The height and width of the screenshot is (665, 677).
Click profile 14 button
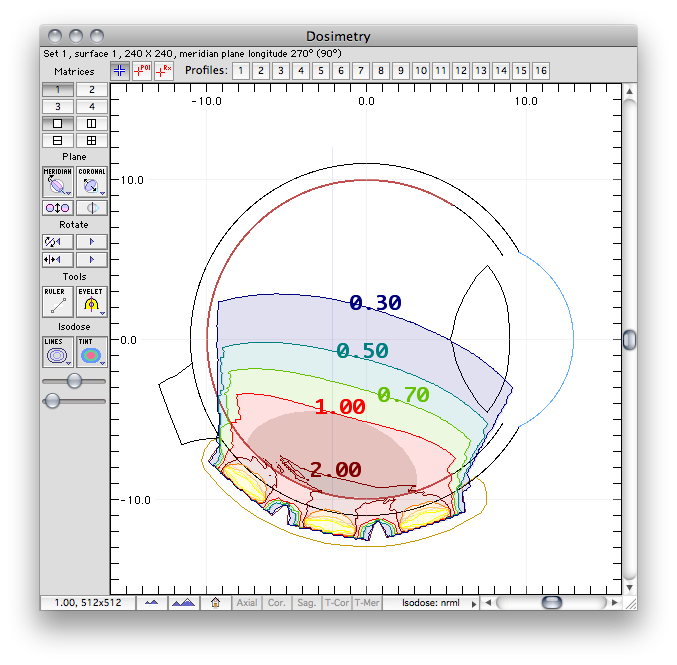501,71
